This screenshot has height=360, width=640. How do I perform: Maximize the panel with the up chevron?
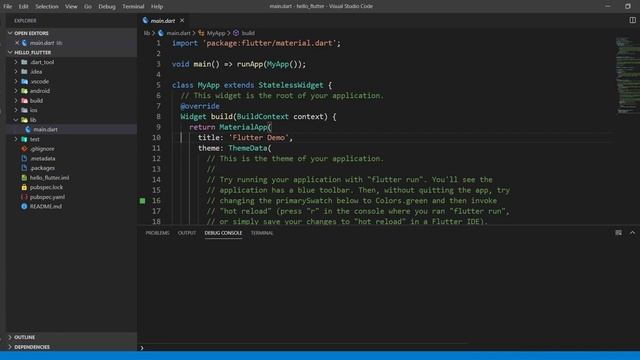coord(632,233)
